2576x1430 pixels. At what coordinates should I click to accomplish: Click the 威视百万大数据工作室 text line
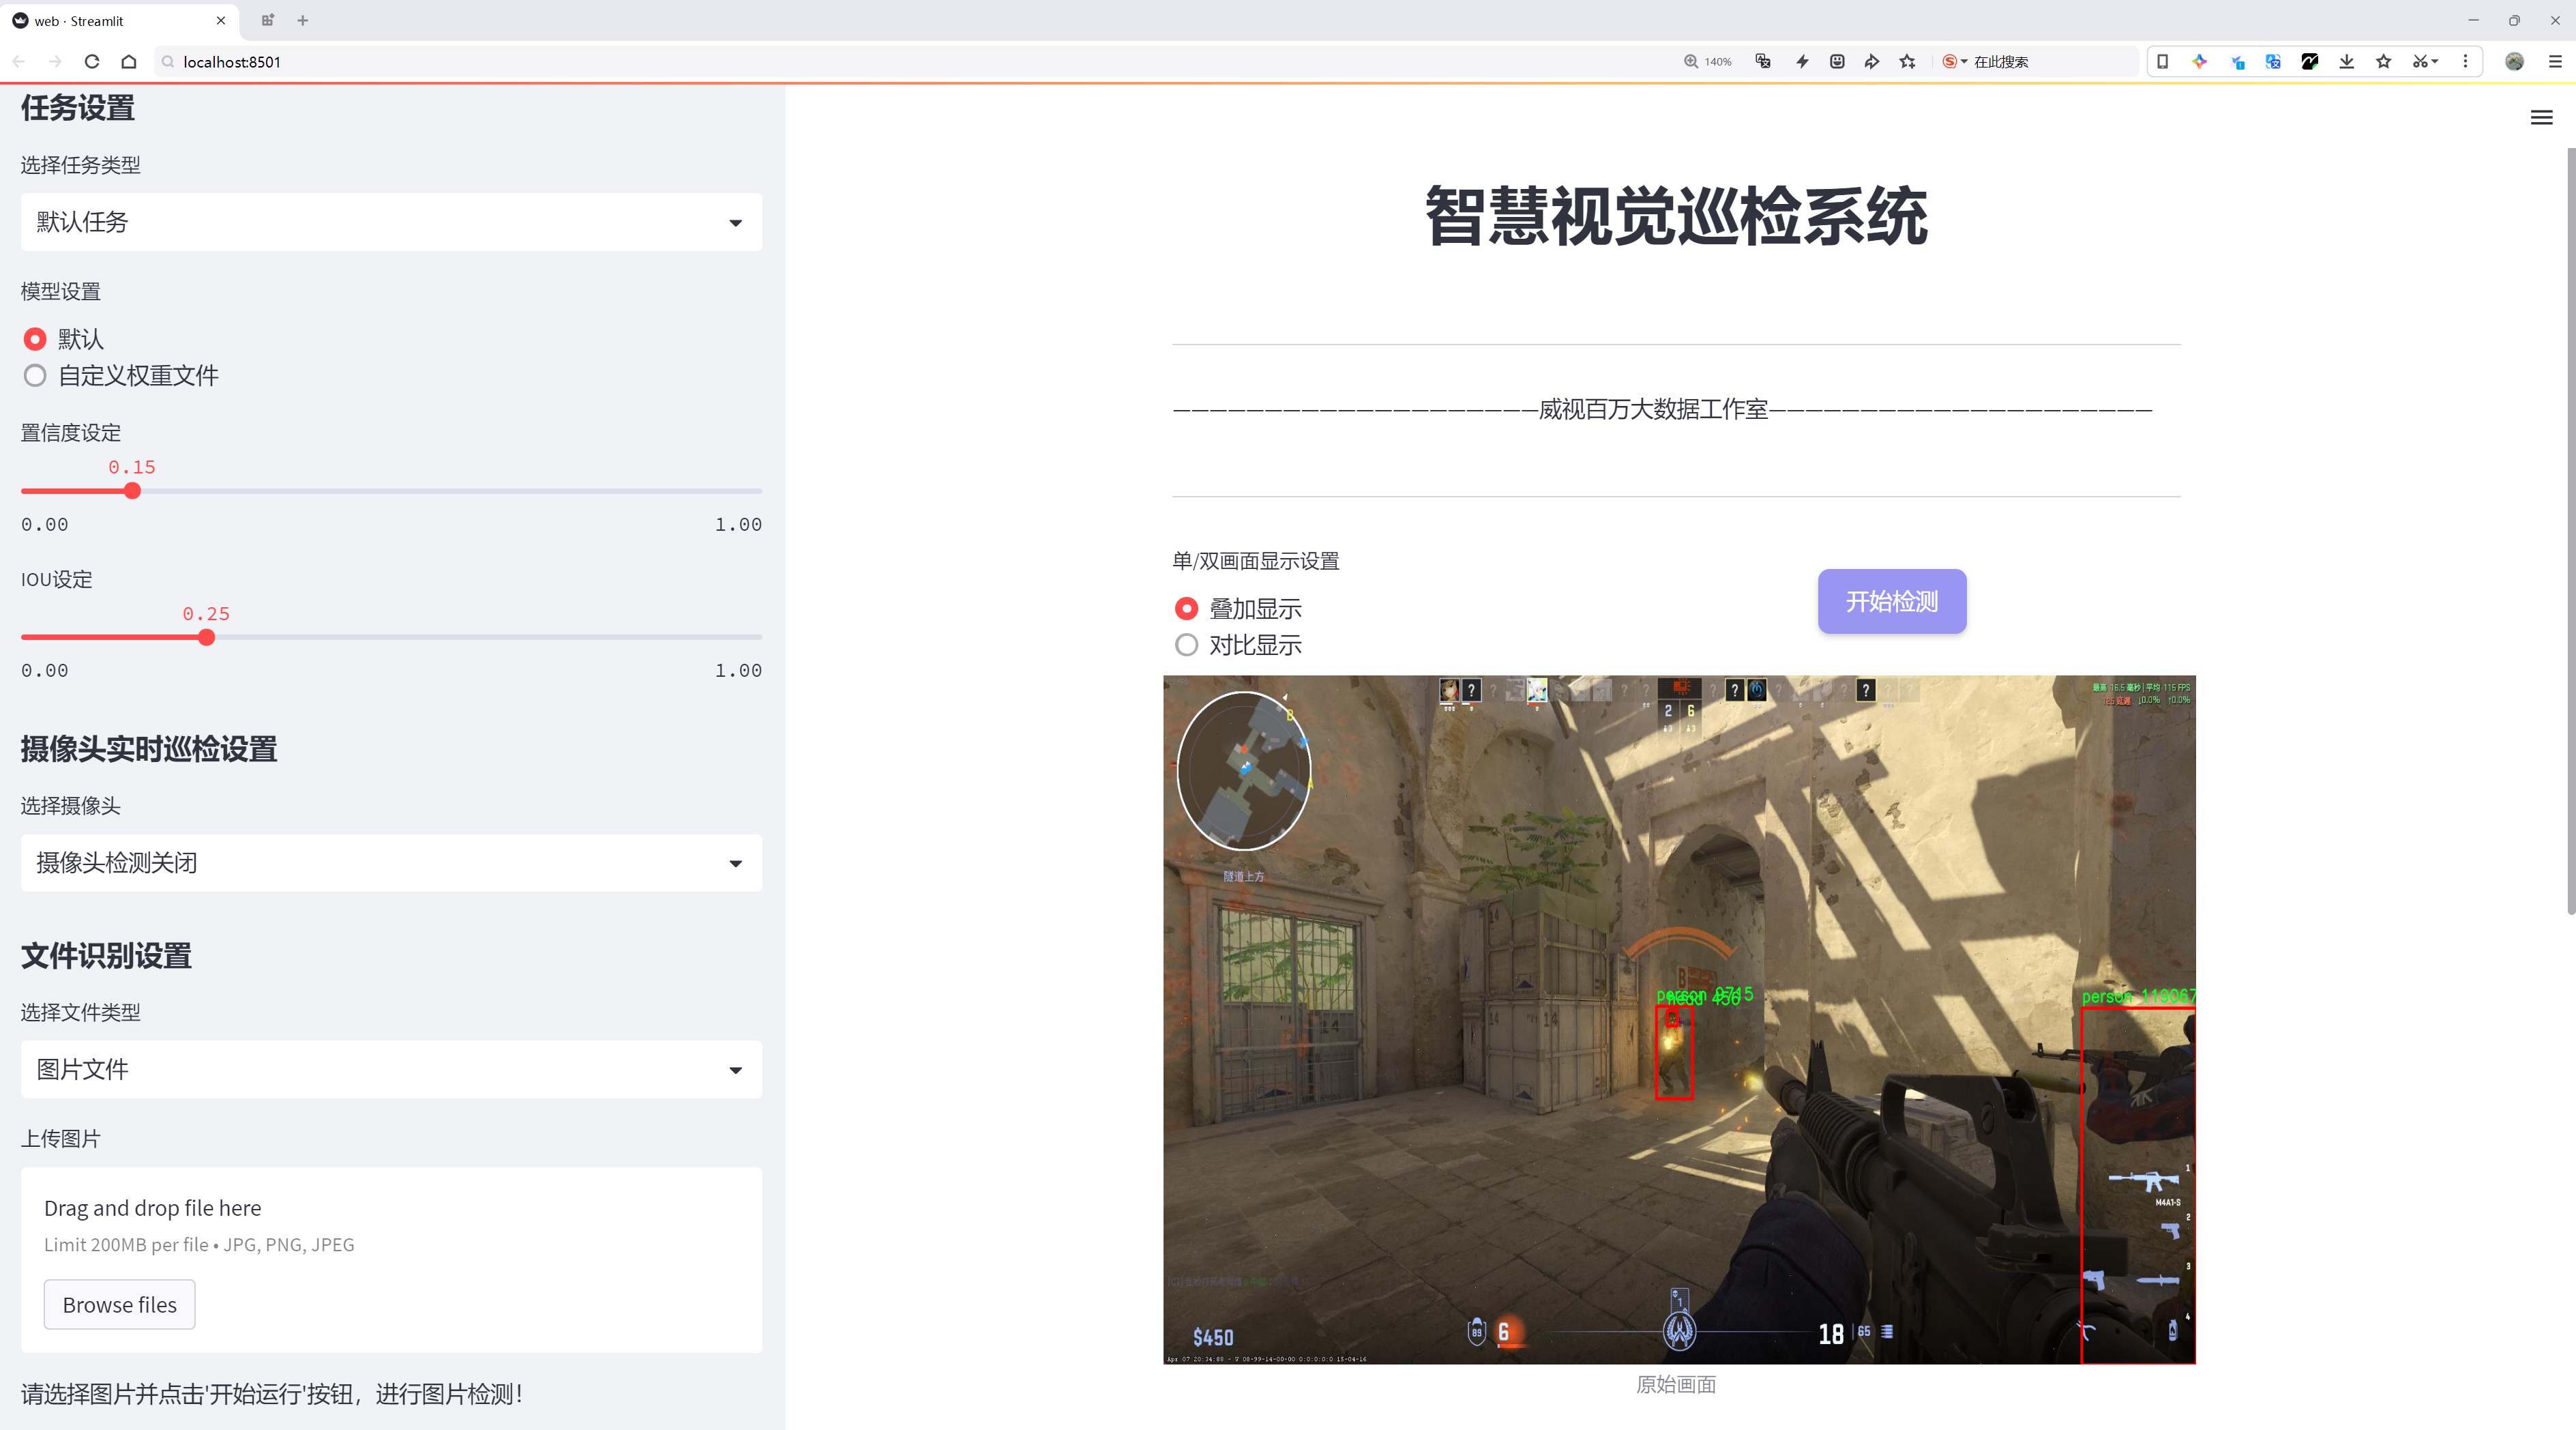coord(1653,409)
